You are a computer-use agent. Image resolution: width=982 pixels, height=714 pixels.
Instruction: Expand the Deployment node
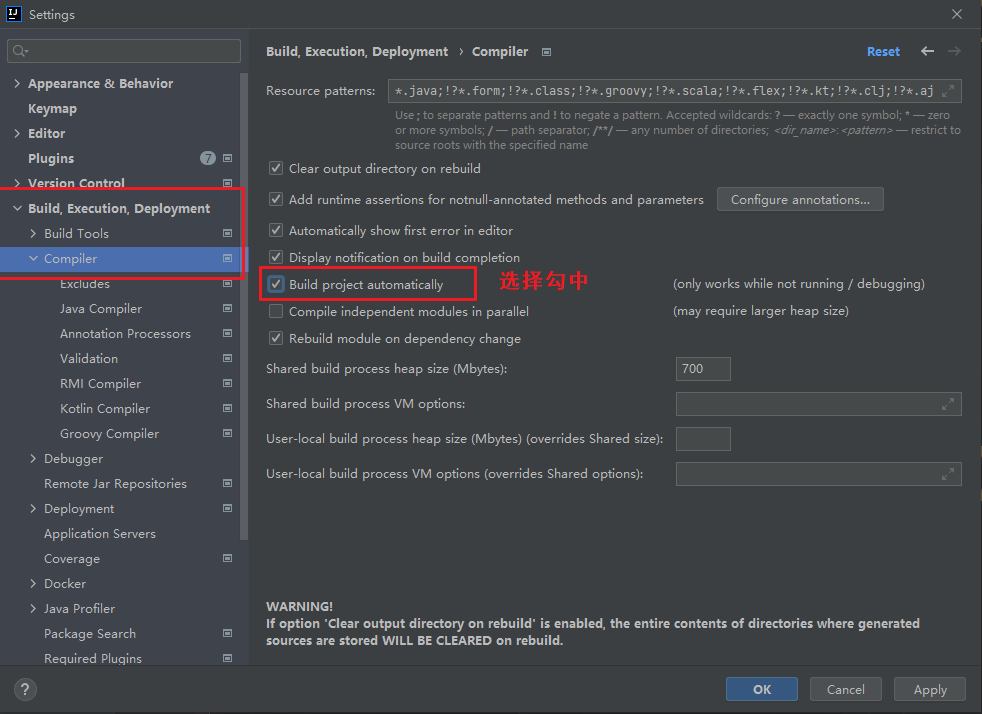click(33, 509)
